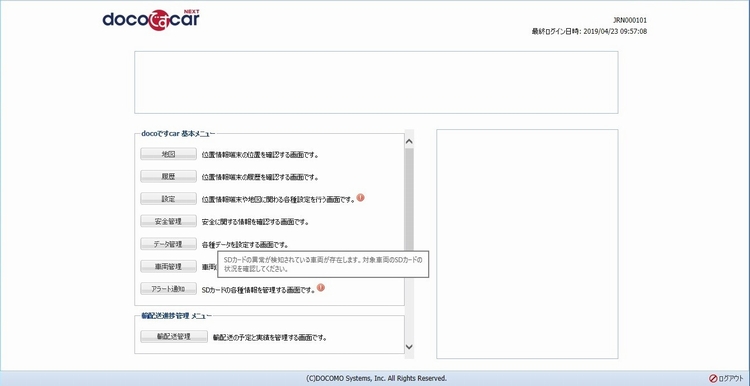Open the 履歴 history screen
This screenshot has width=750, height=386.
168,176
